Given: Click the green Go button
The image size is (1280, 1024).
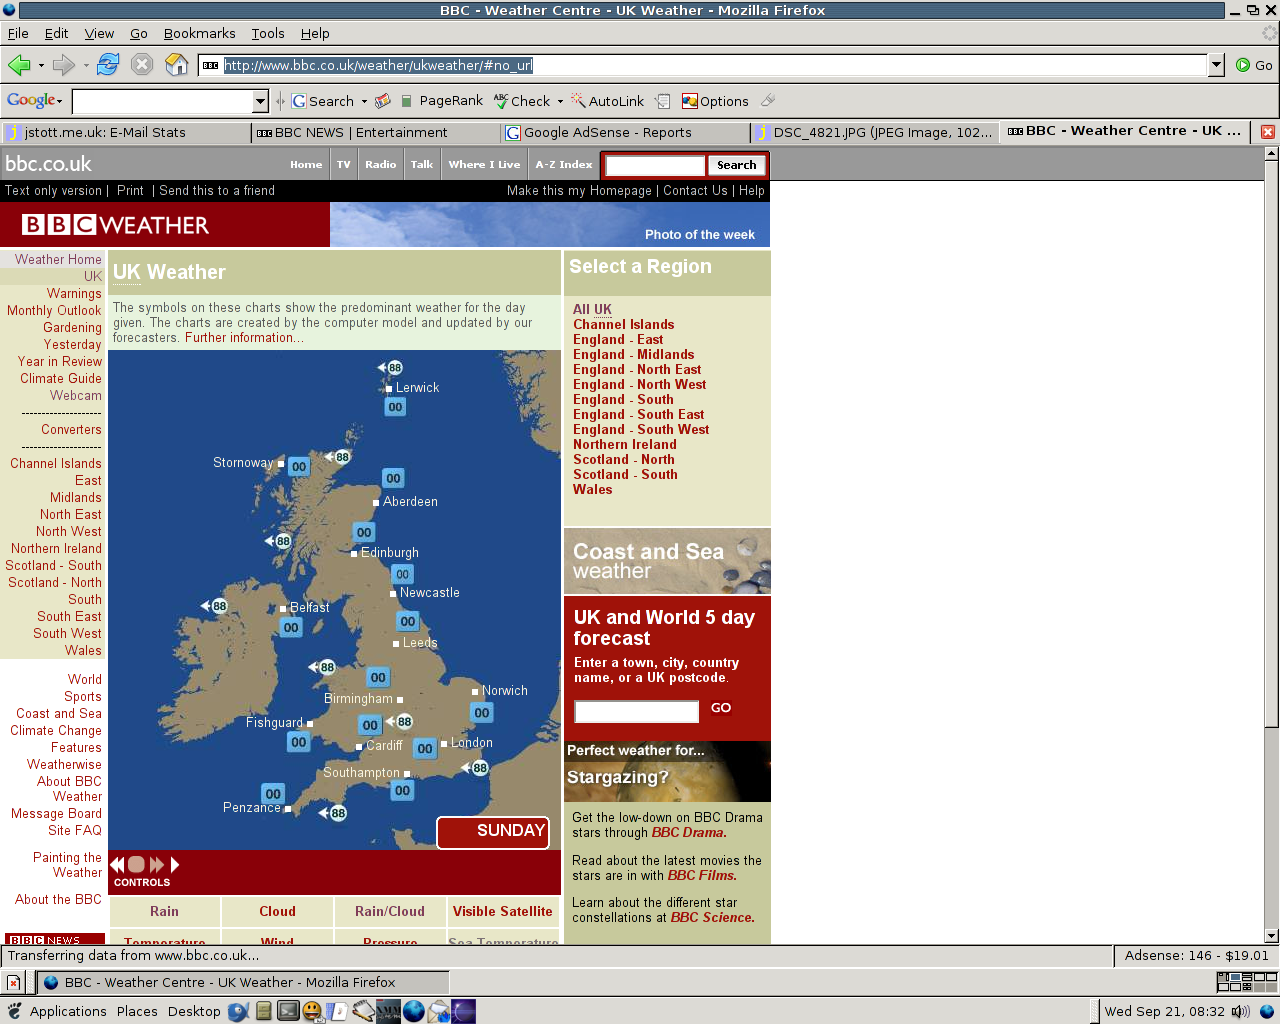Looking at the screenshot, I should [1254, 65].
